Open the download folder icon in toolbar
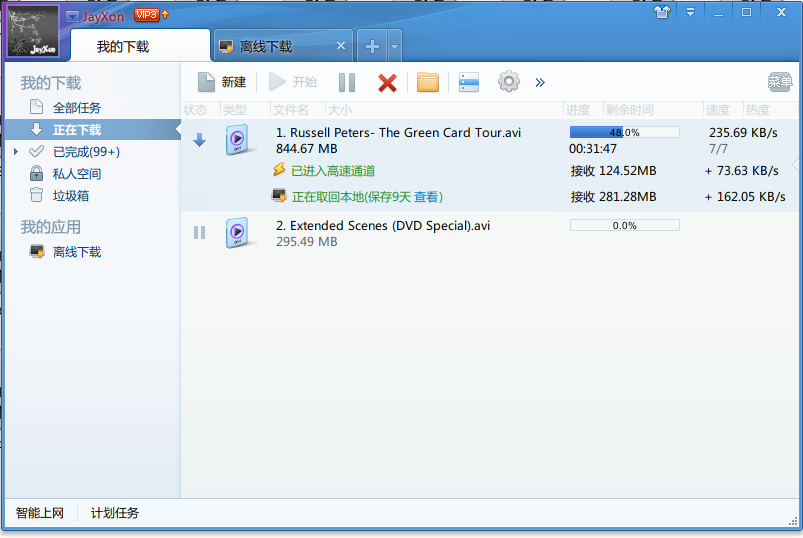Screen dimensions: 803x538 pos(428,82)
